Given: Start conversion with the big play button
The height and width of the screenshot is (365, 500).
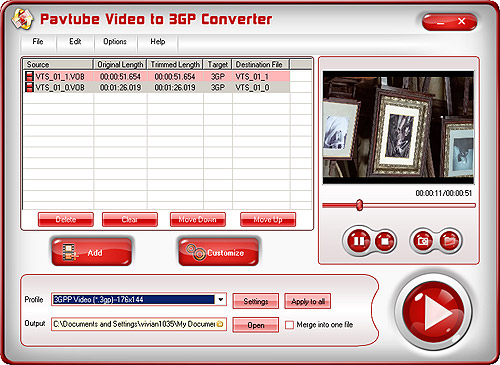Looking at the screenshot, I should click(433, 312).
